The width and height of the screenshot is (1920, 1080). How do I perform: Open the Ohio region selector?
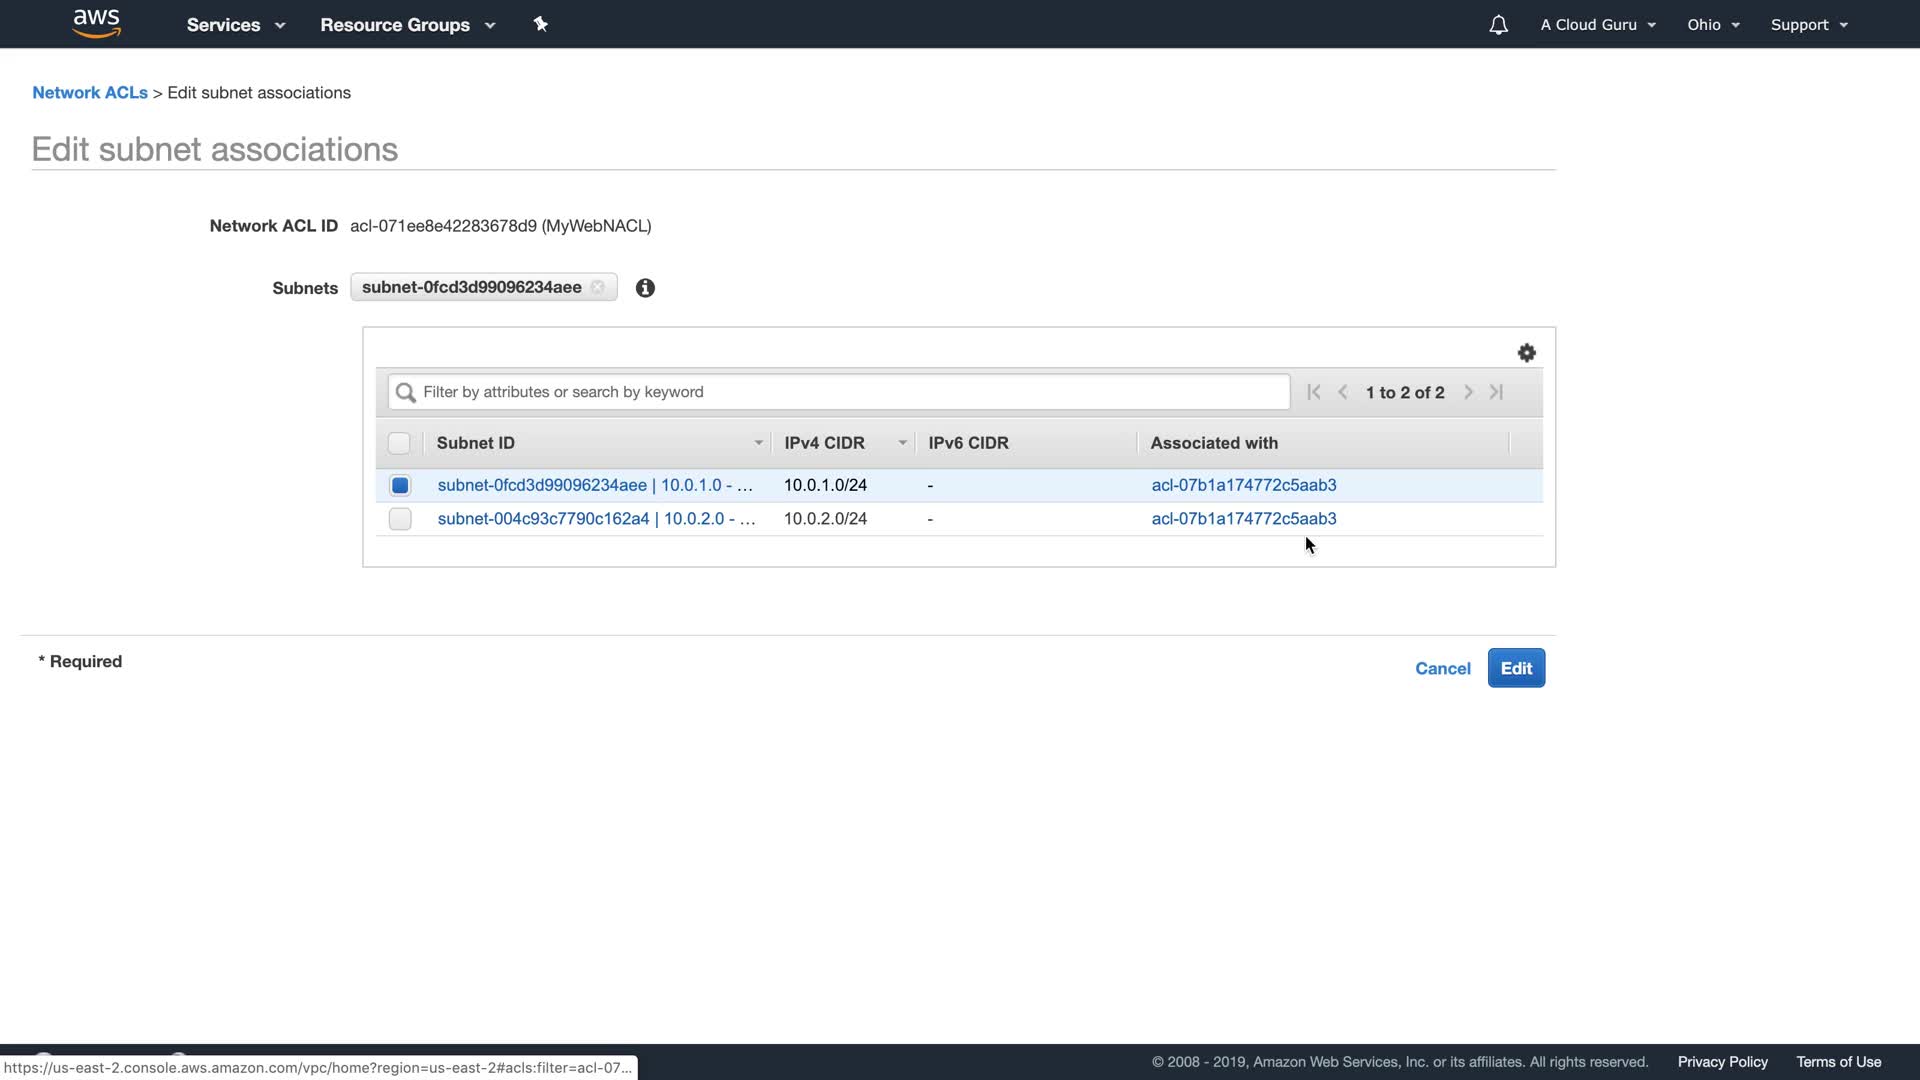click(1712, 25)
